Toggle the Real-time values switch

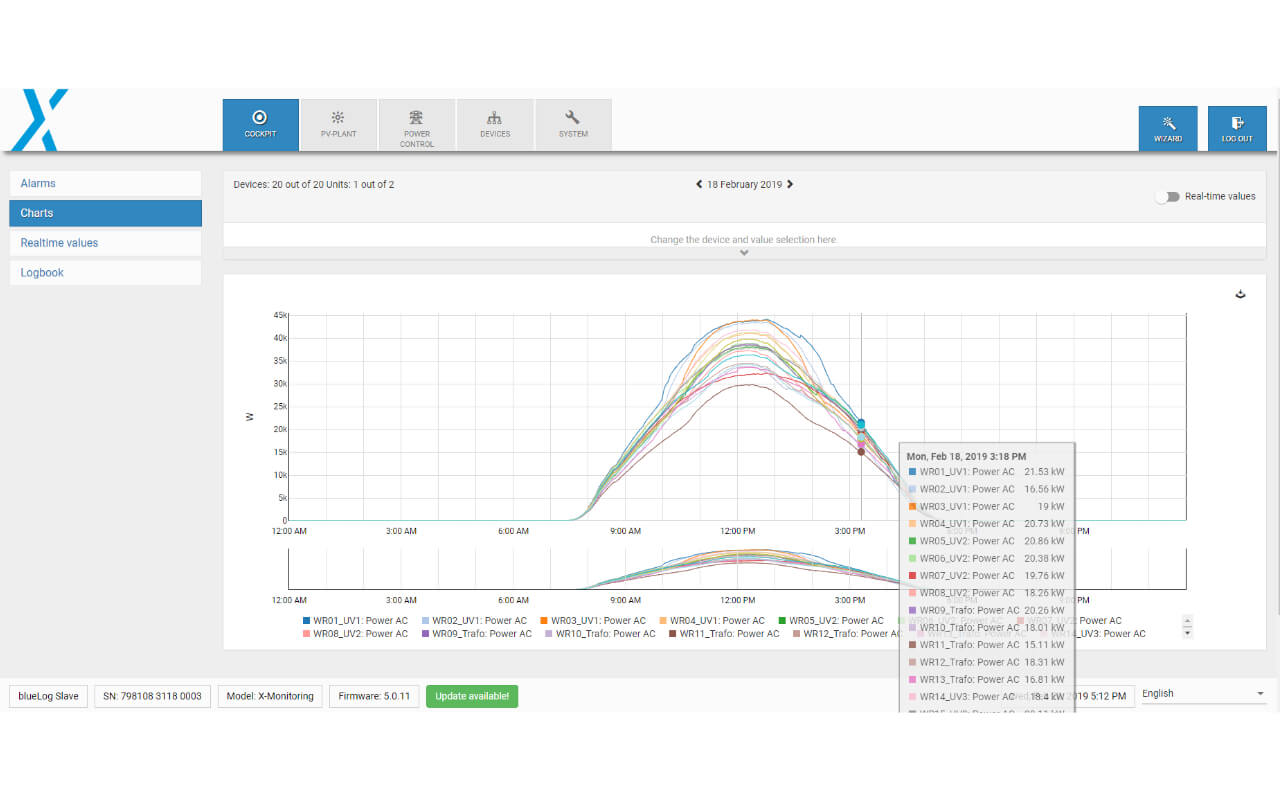[1166, 197]
